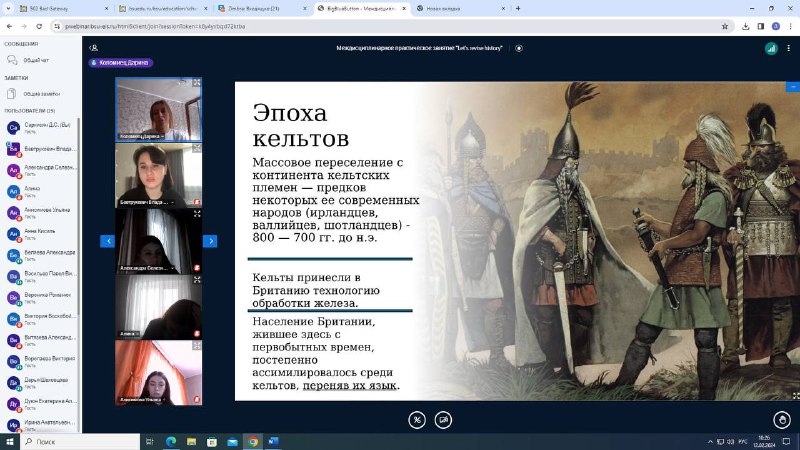Switch to the Новая вкладка tab
Screen dimensions: 800x450
pos(461,9)
